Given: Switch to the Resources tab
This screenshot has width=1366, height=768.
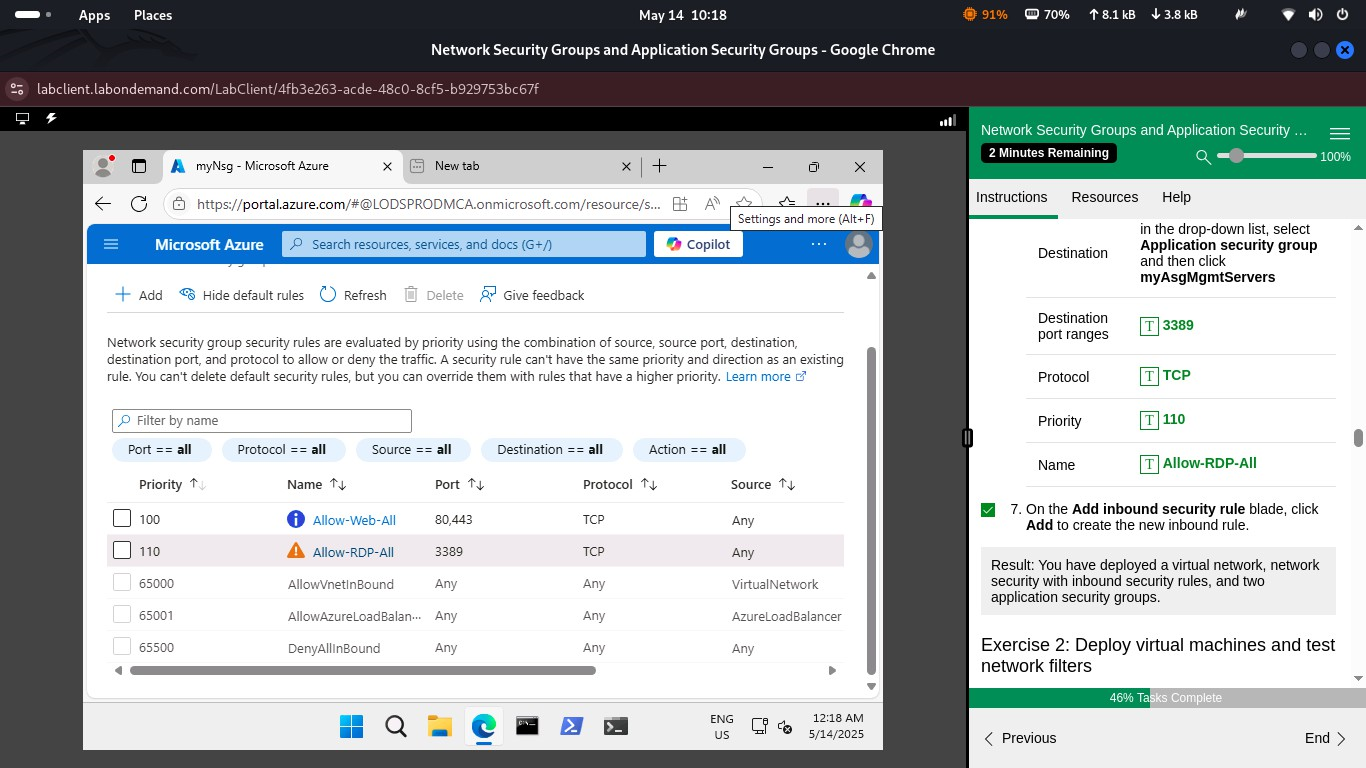Looking at the screenshot, I should (1104, 197).
